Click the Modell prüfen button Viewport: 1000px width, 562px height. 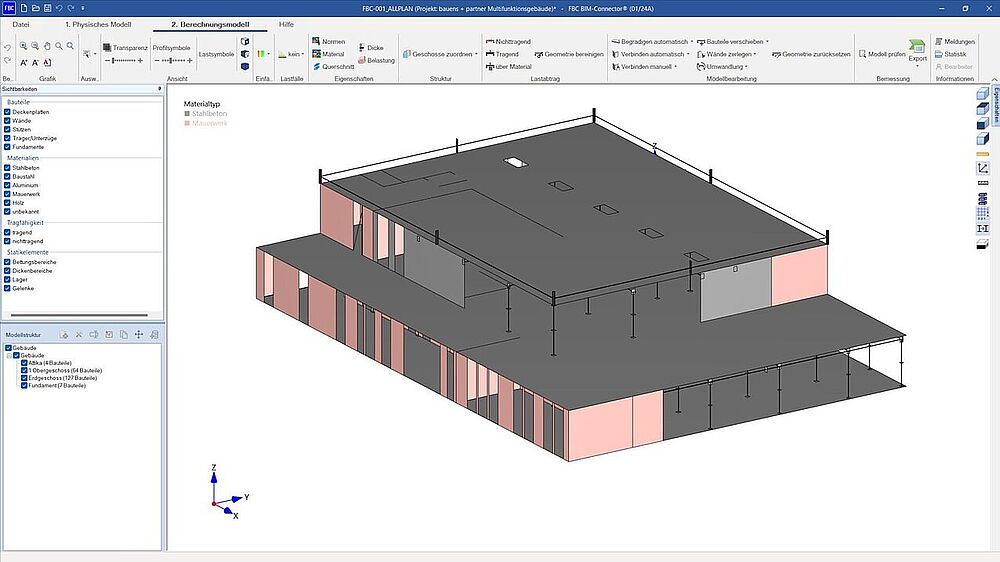coord(881,54)
